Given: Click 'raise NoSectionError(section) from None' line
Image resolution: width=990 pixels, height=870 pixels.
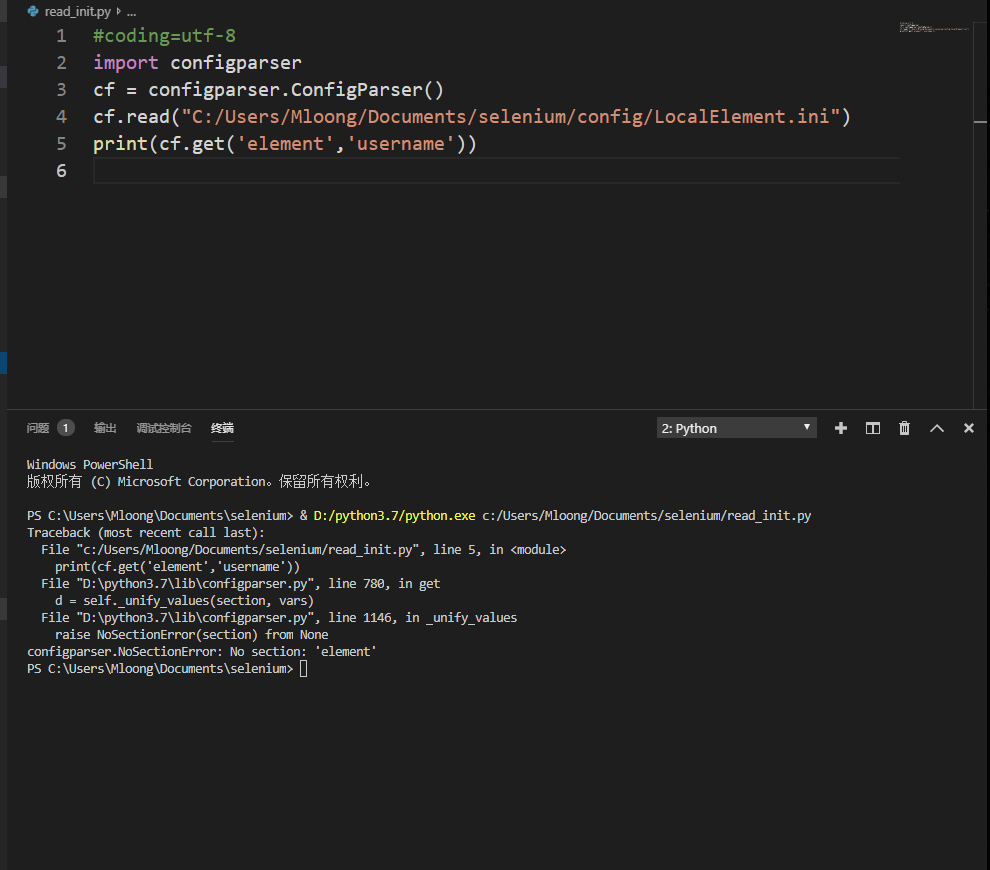Looking at the screenshot, I should (191, 635).
